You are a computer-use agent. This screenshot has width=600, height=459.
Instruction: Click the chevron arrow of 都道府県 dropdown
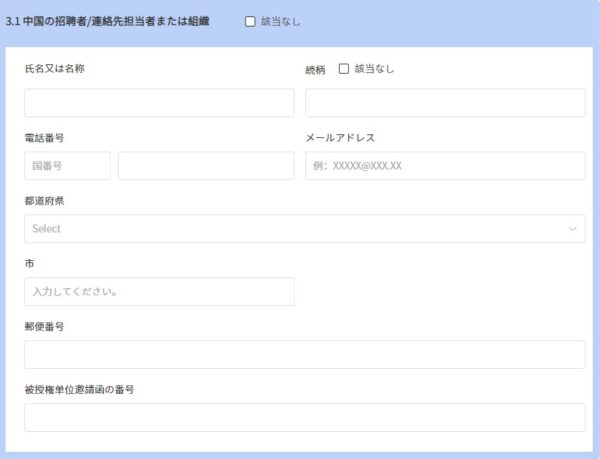coord(573,229)
